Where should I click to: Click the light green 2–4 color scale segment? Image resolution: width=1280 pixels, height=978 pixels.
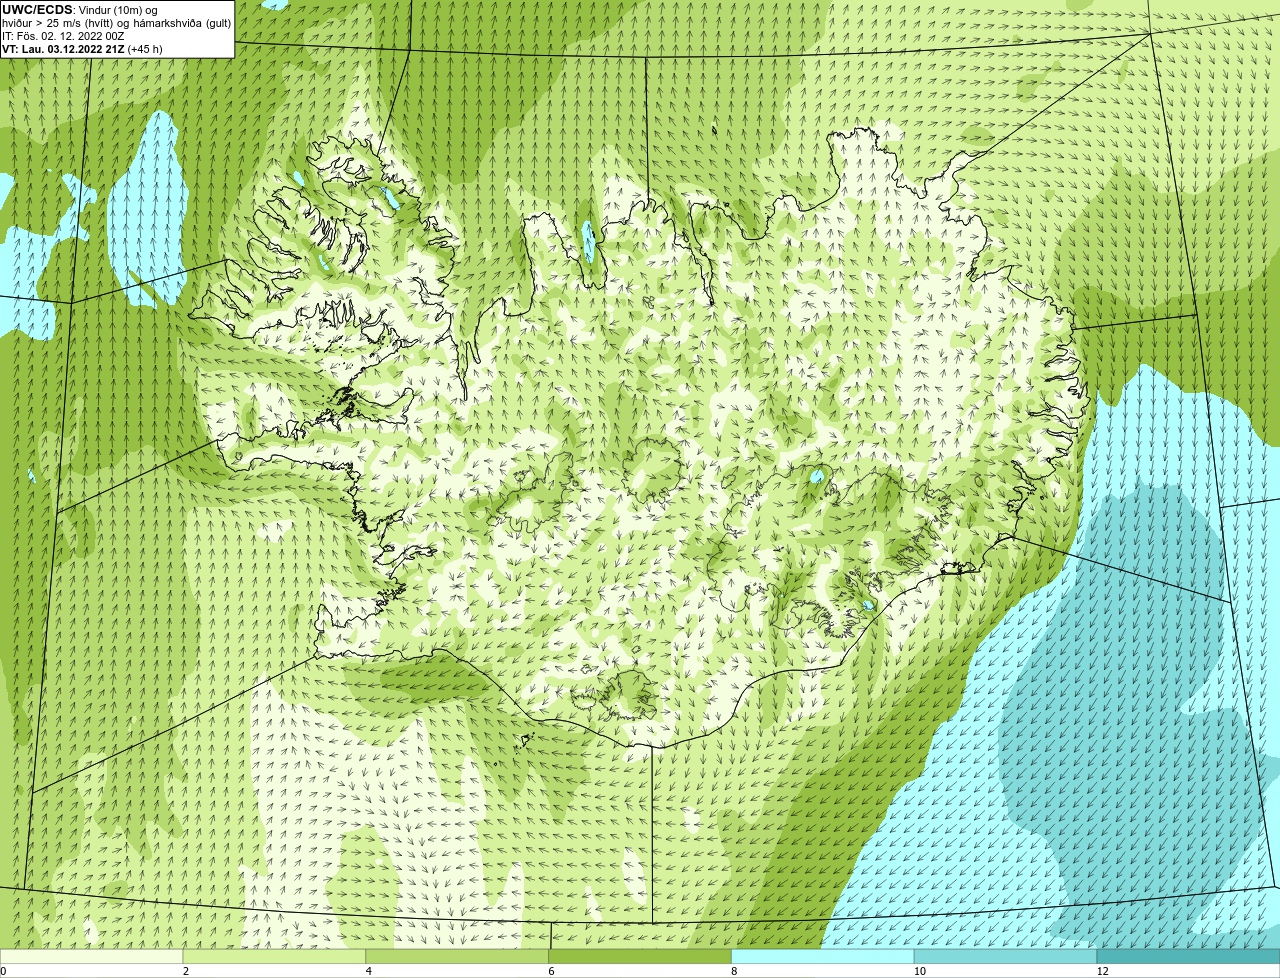point(275,957)
